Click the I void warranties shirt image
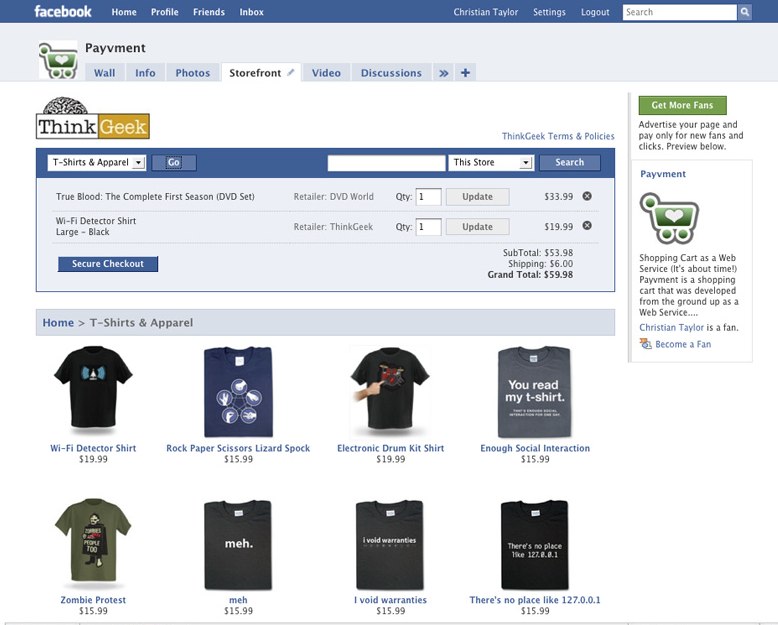Screen dimensions: 778x625 coord(390,545)
